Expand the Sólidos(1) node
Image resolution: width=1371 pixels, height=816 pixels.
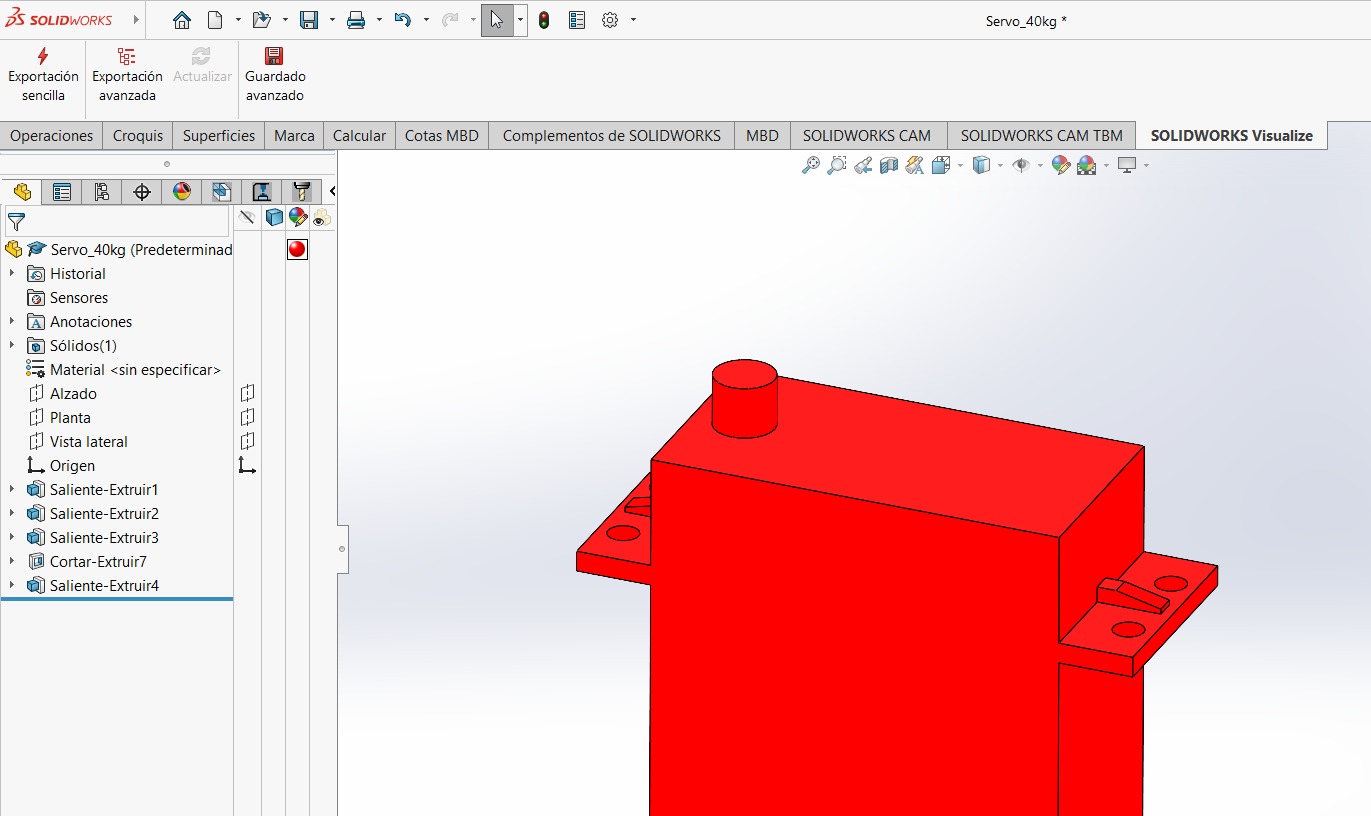pyautogui.click(x=10, y=345)
